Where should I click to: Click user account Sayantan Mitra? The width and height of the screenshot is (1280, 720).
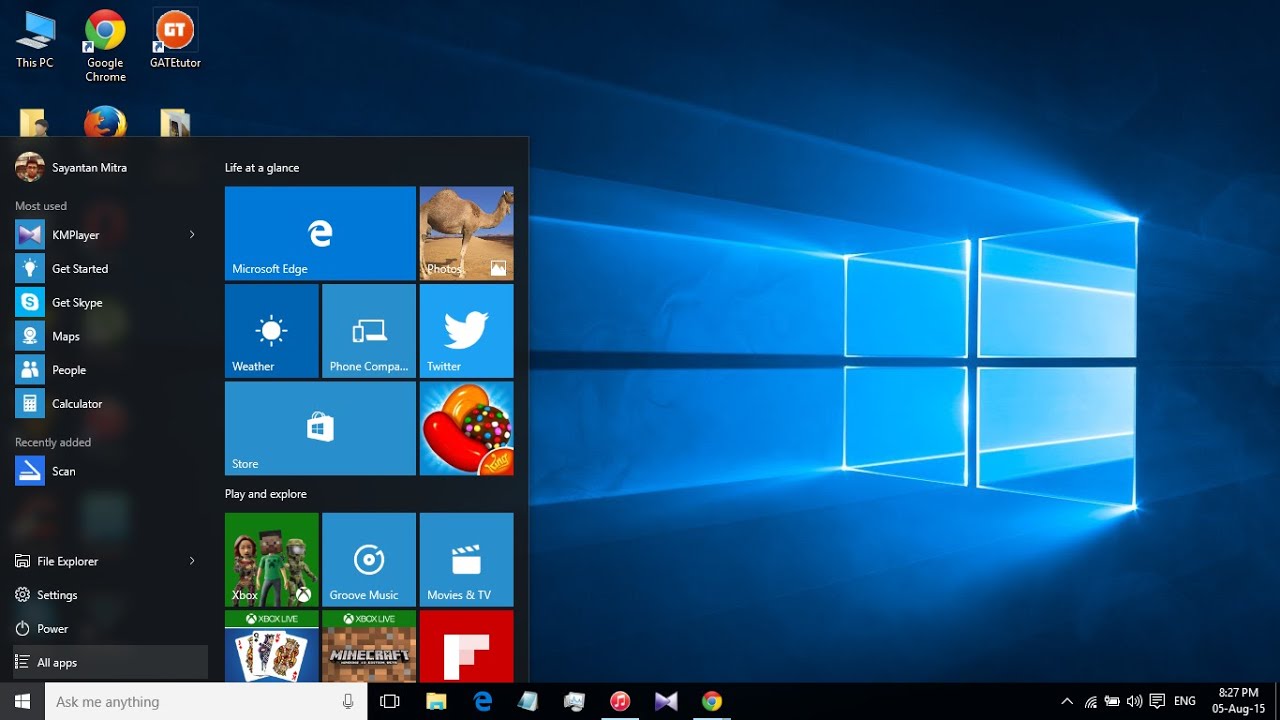(72, 168)
